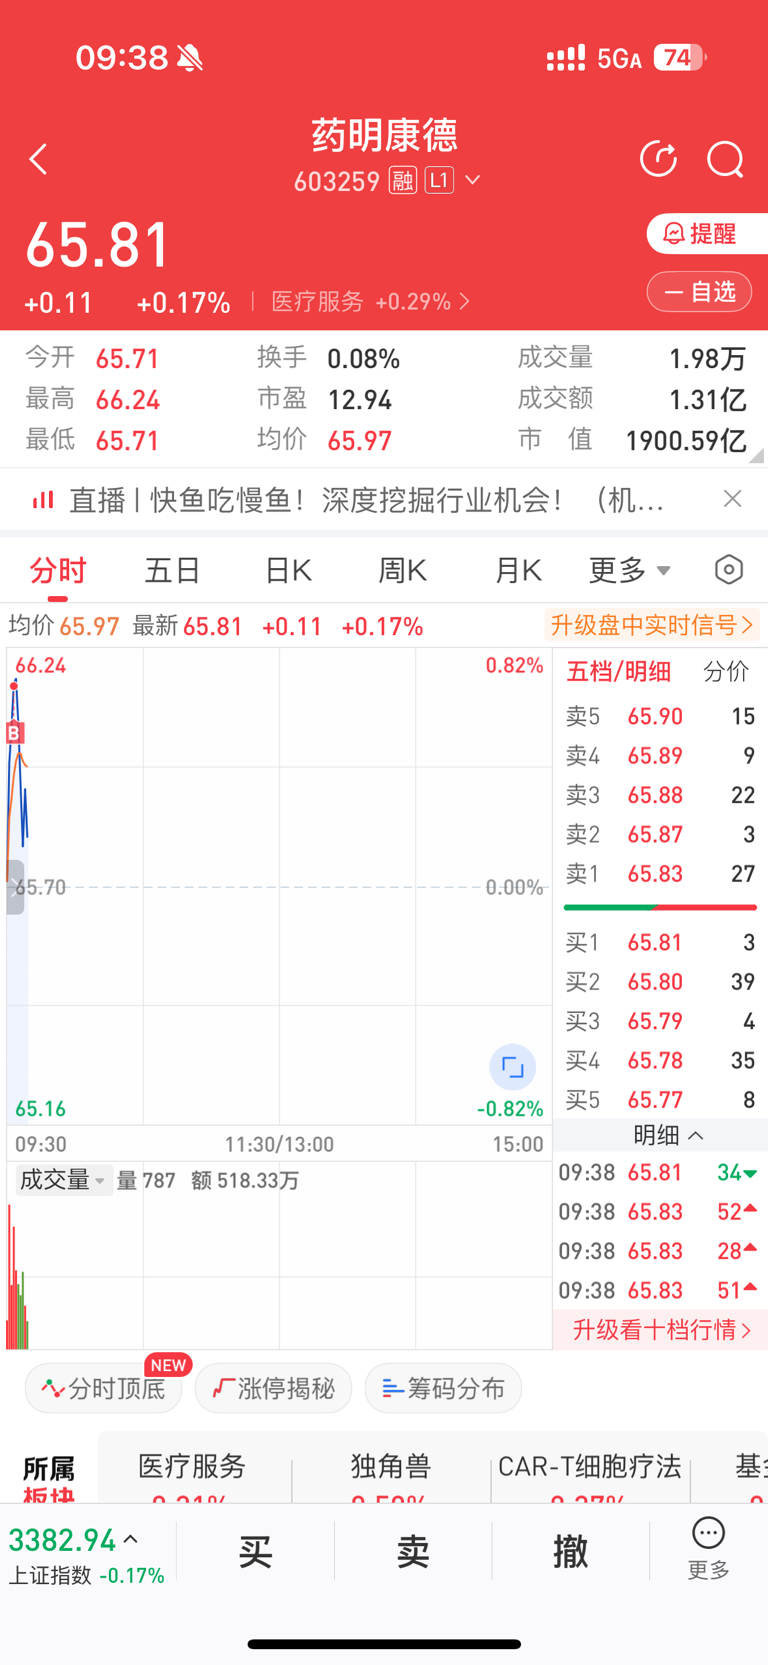
Task: Tap the 撤 cancel order button
Action: [x=571, y=1552]
